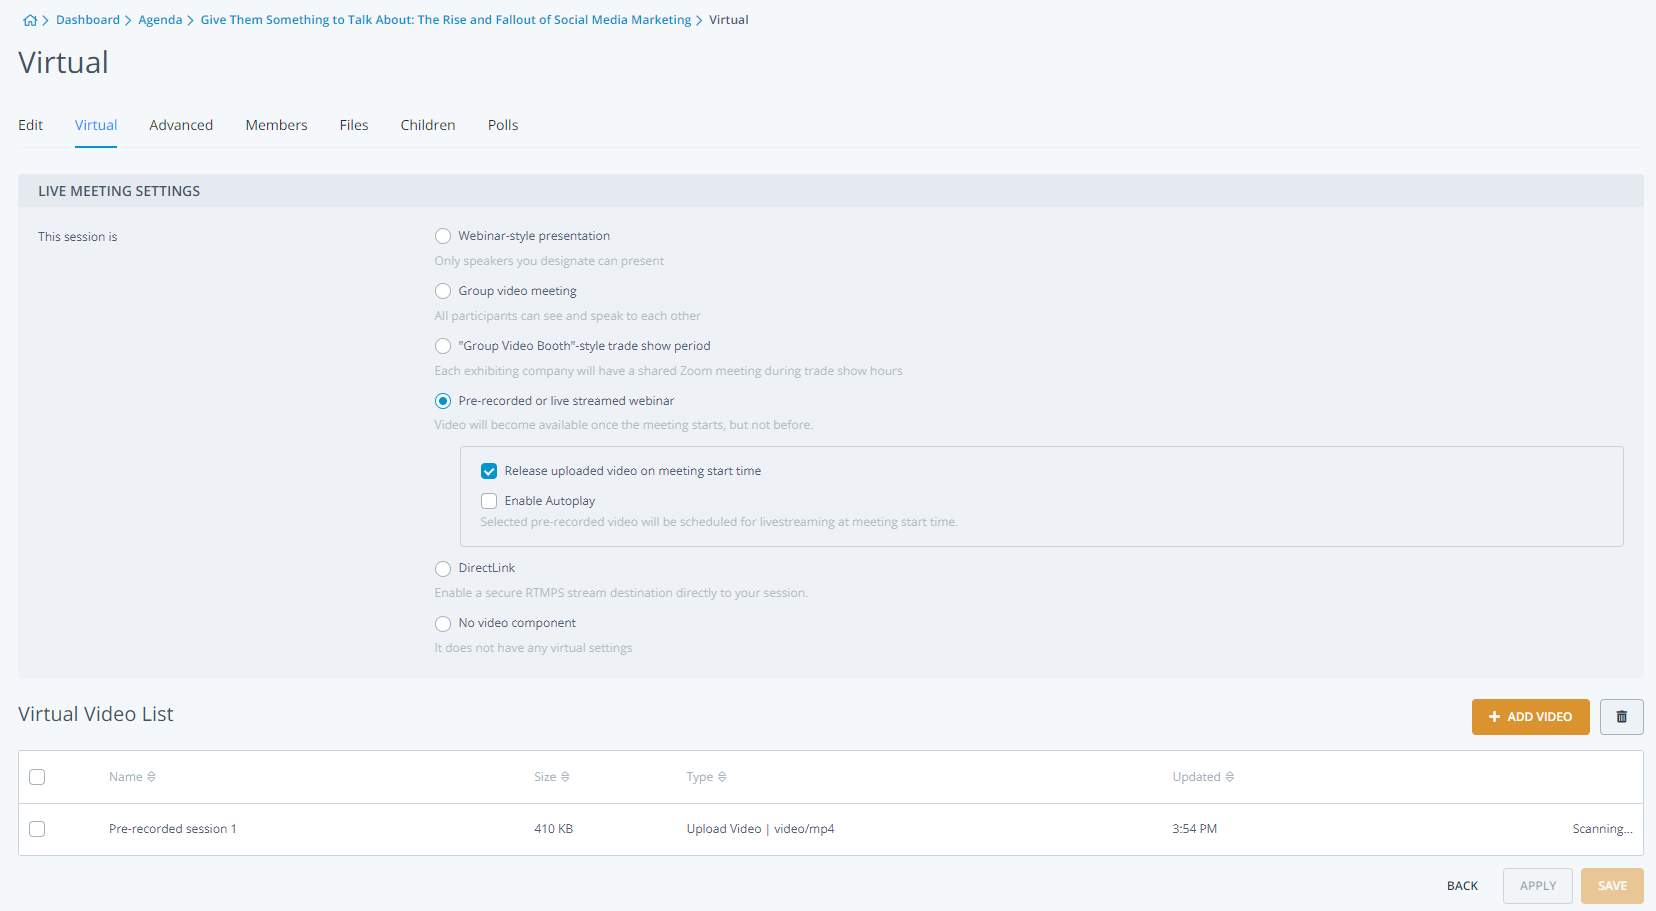Check the Enable Autoplay checkbox
1656x911 pixels.
[x=489, y=501]
